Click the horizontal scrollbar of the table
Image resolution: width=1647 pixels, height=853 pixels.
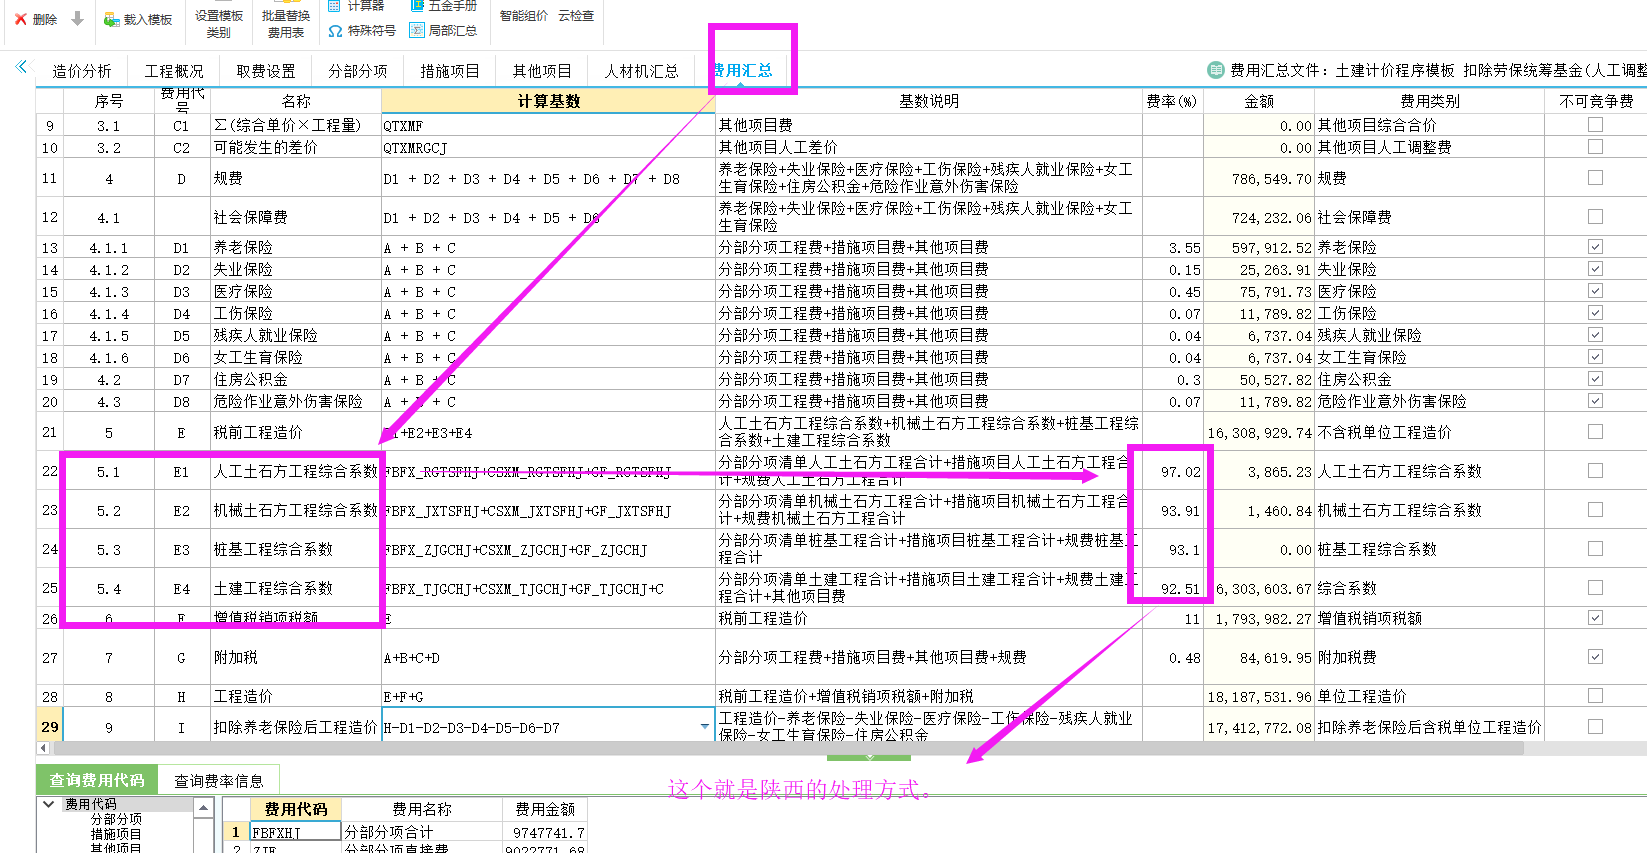point(788,748)
